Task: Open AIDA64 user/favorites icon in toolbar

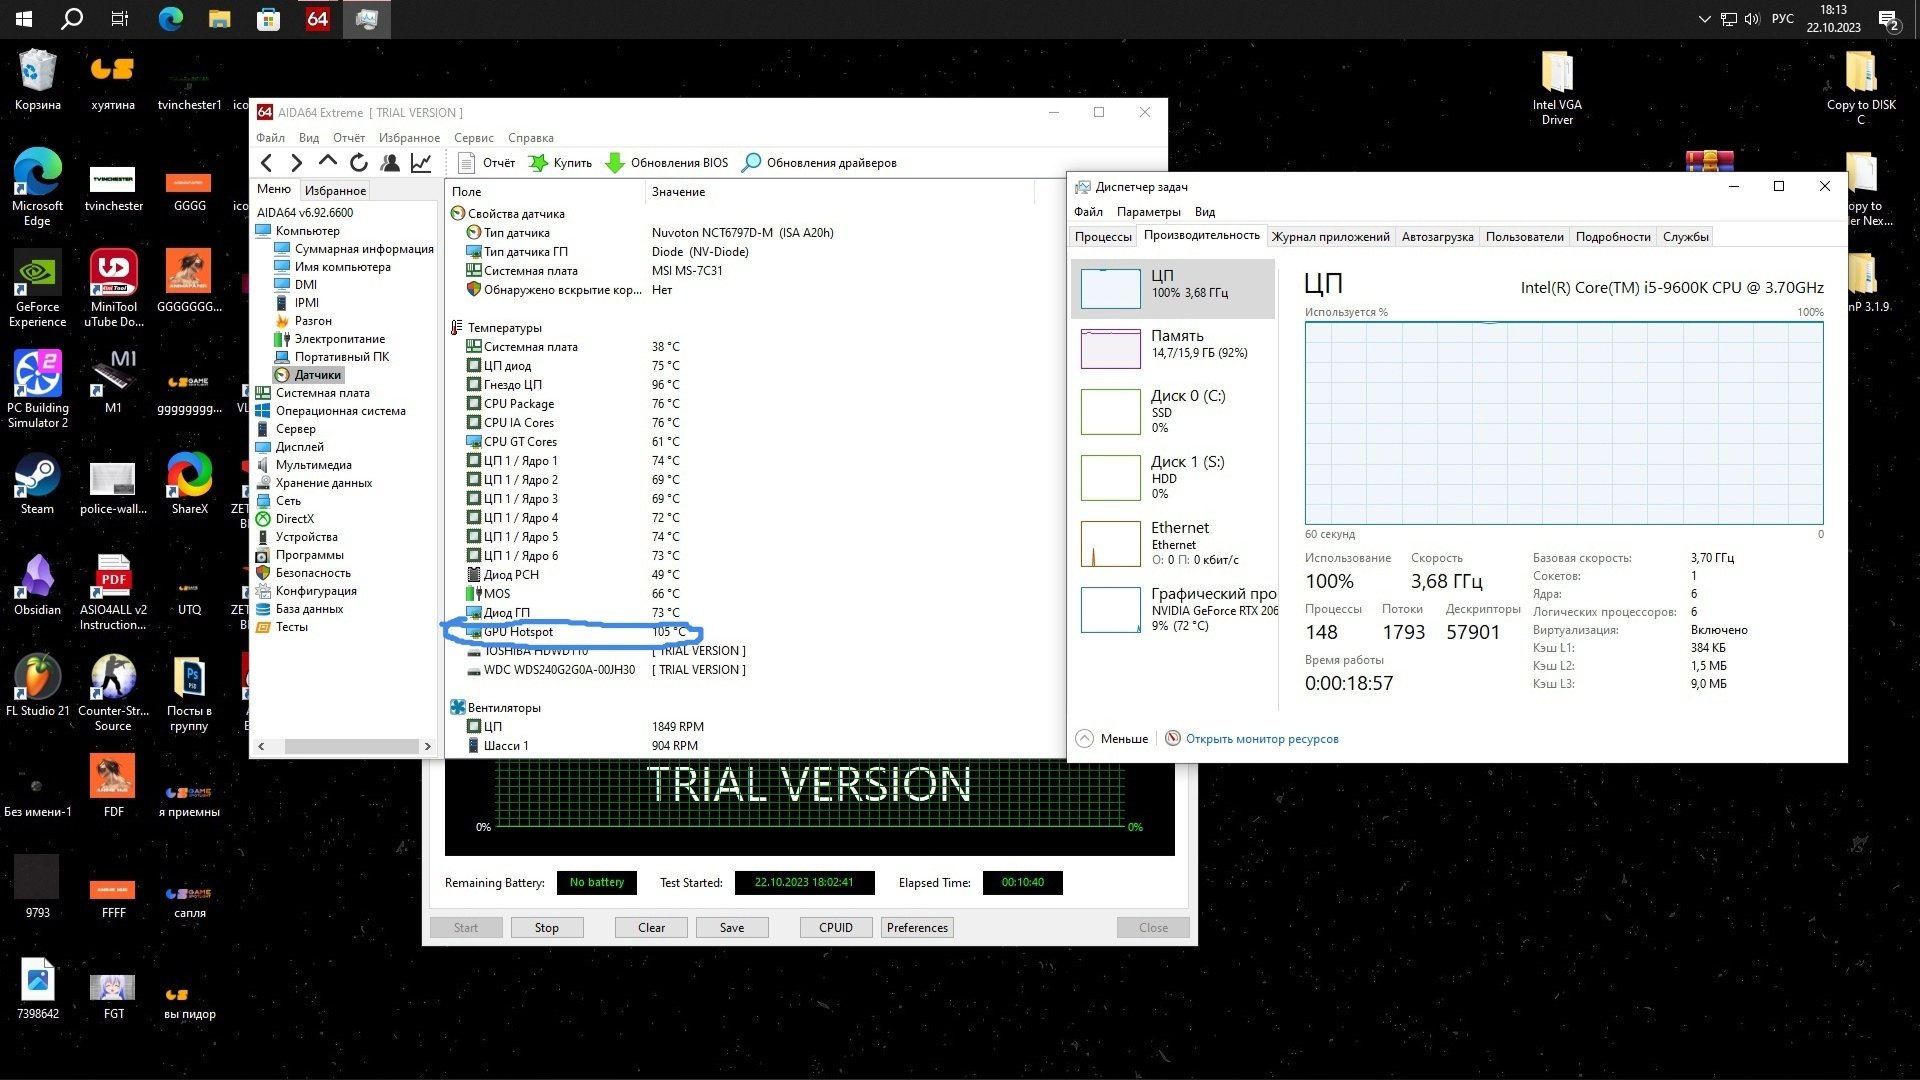Action: point(390,163)
